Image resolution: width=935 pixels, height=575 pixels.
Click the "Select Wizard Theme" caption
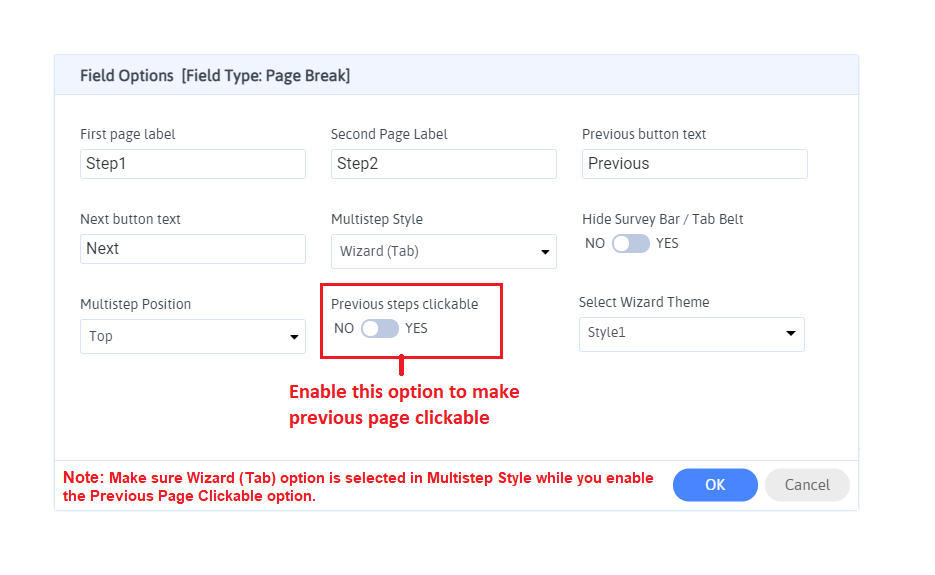644,302
